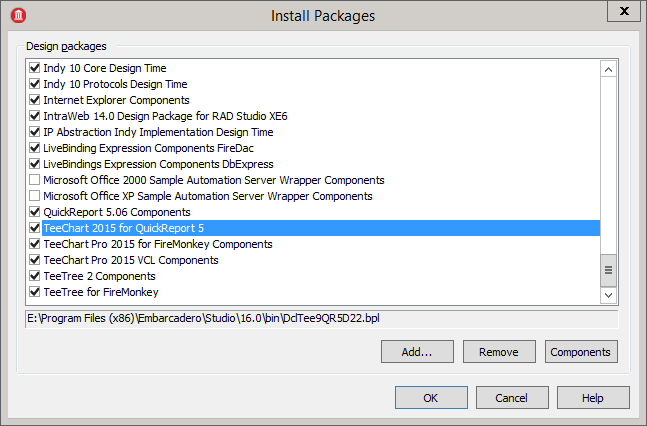Uncheck TeeTree 2 Components
This screenshot has width=647, height=426.
(x=35, y=276)
